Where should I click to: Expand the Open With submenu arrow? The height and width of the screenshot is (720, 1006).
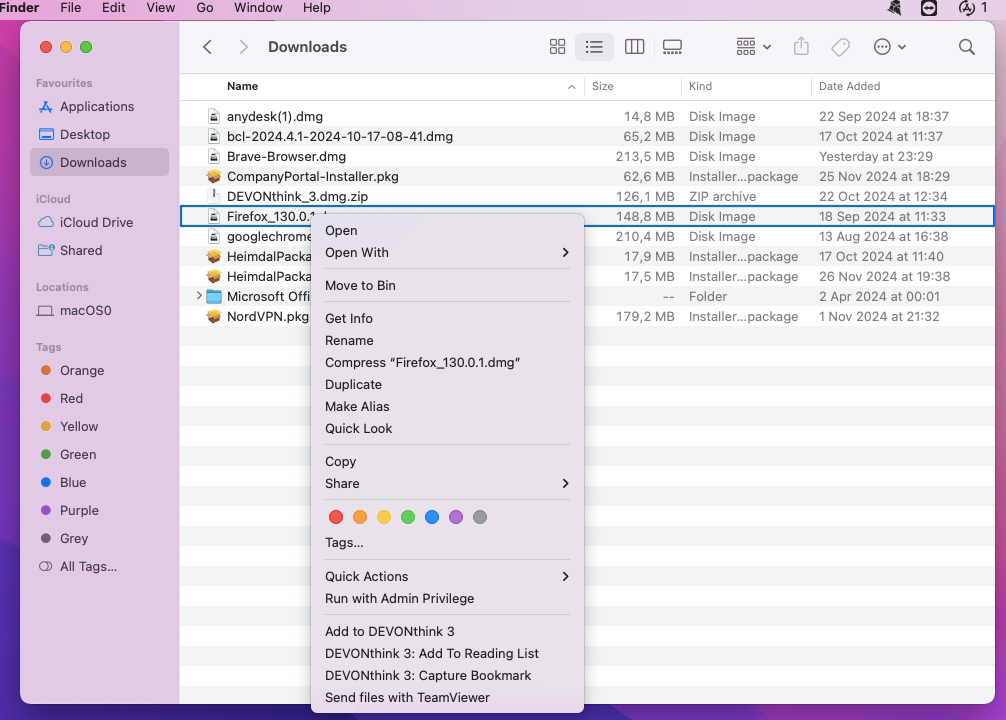pos(565,253)
